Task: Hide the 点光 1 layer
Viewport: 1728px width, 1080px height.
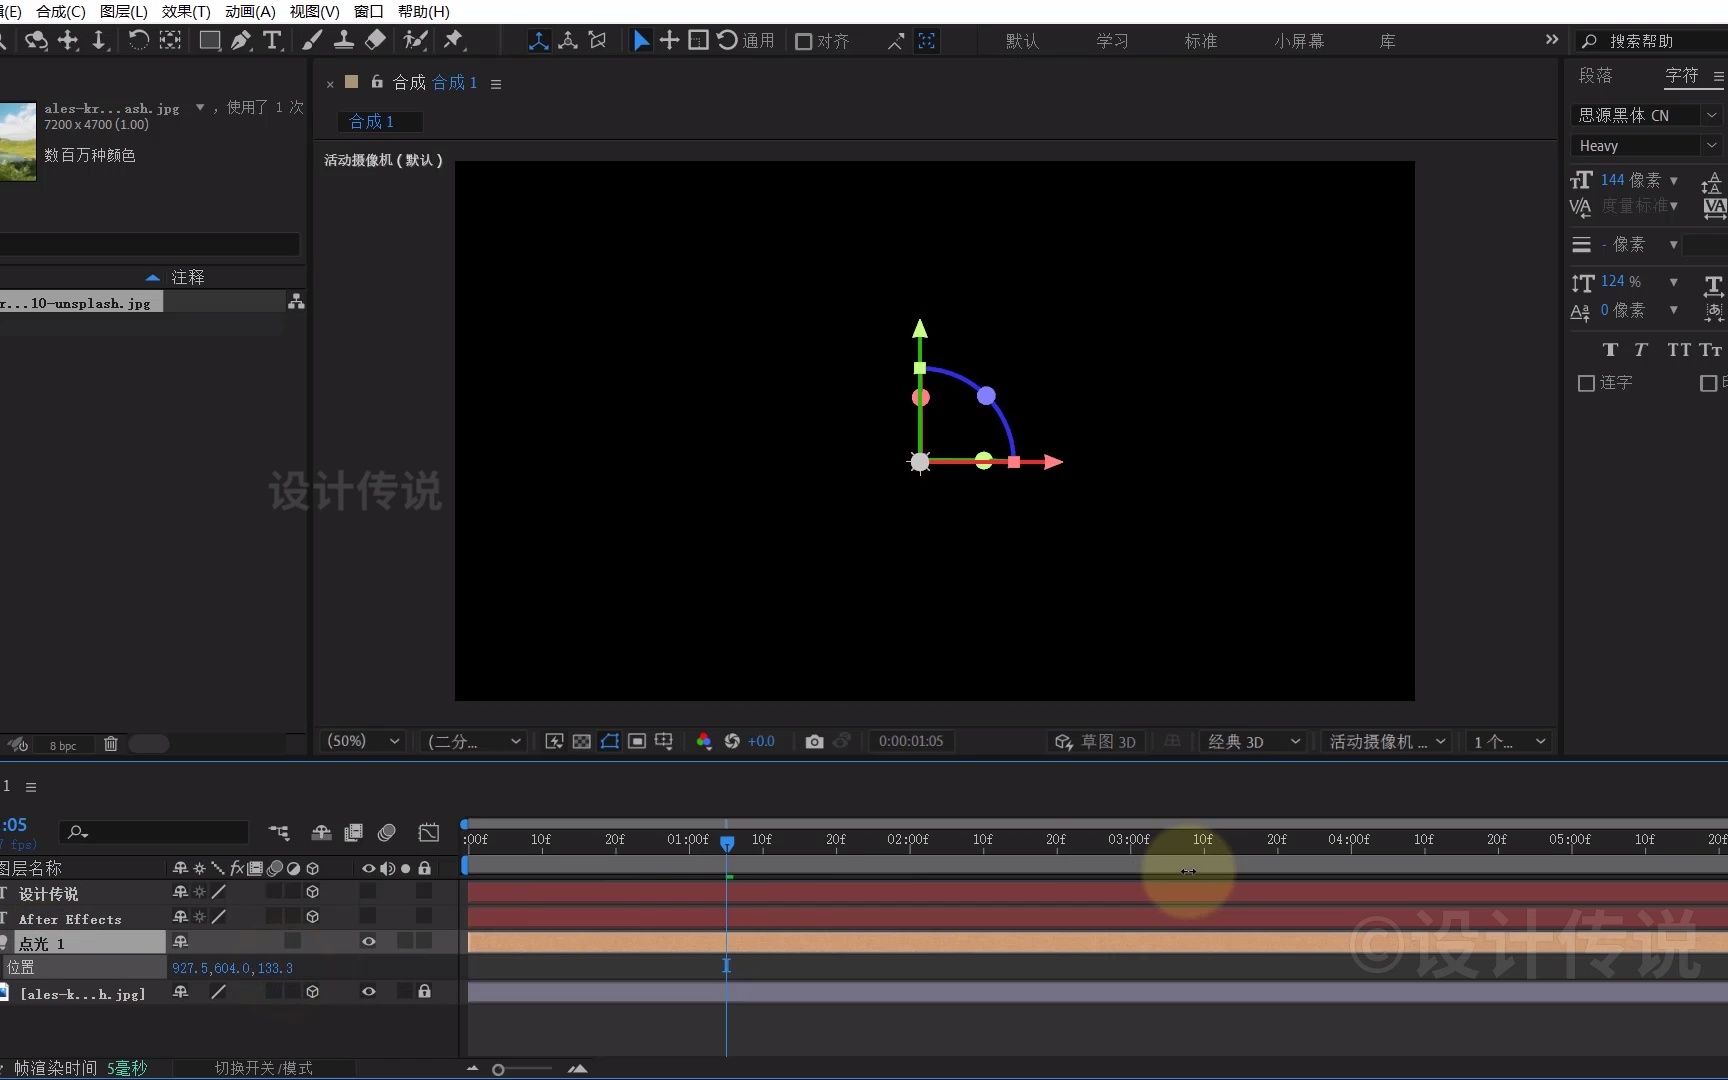Action: (368, 942)
